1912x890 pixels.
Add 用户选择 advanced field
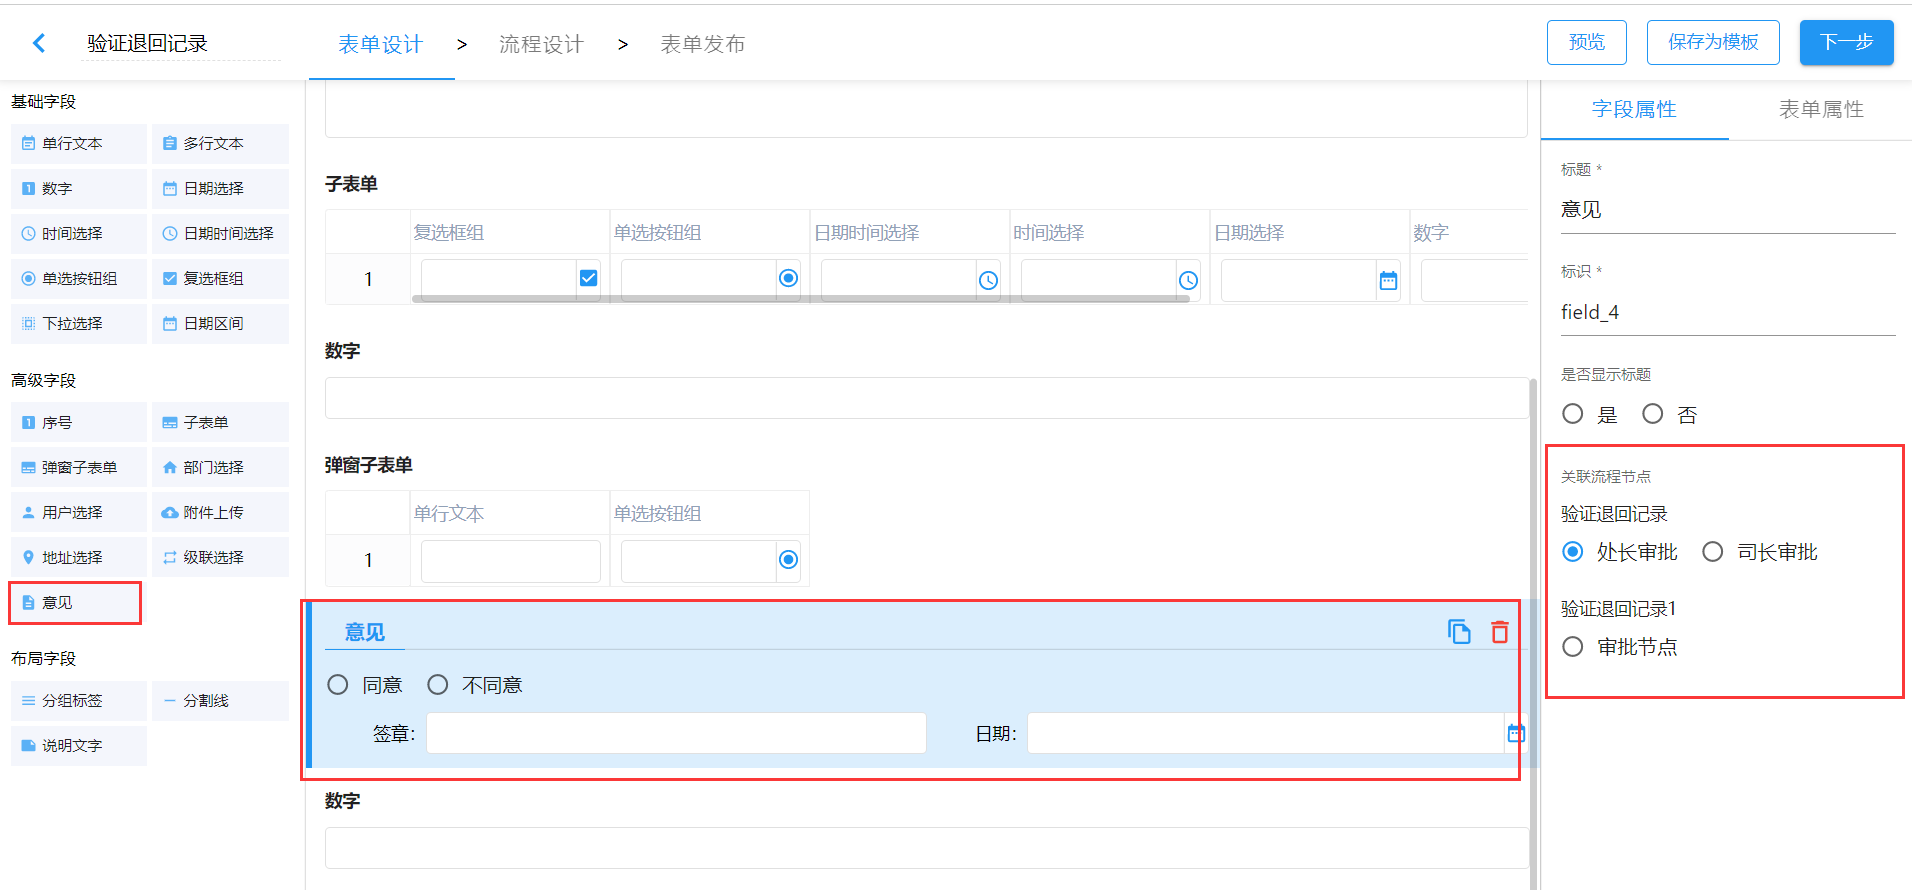(x=79, y=513)
